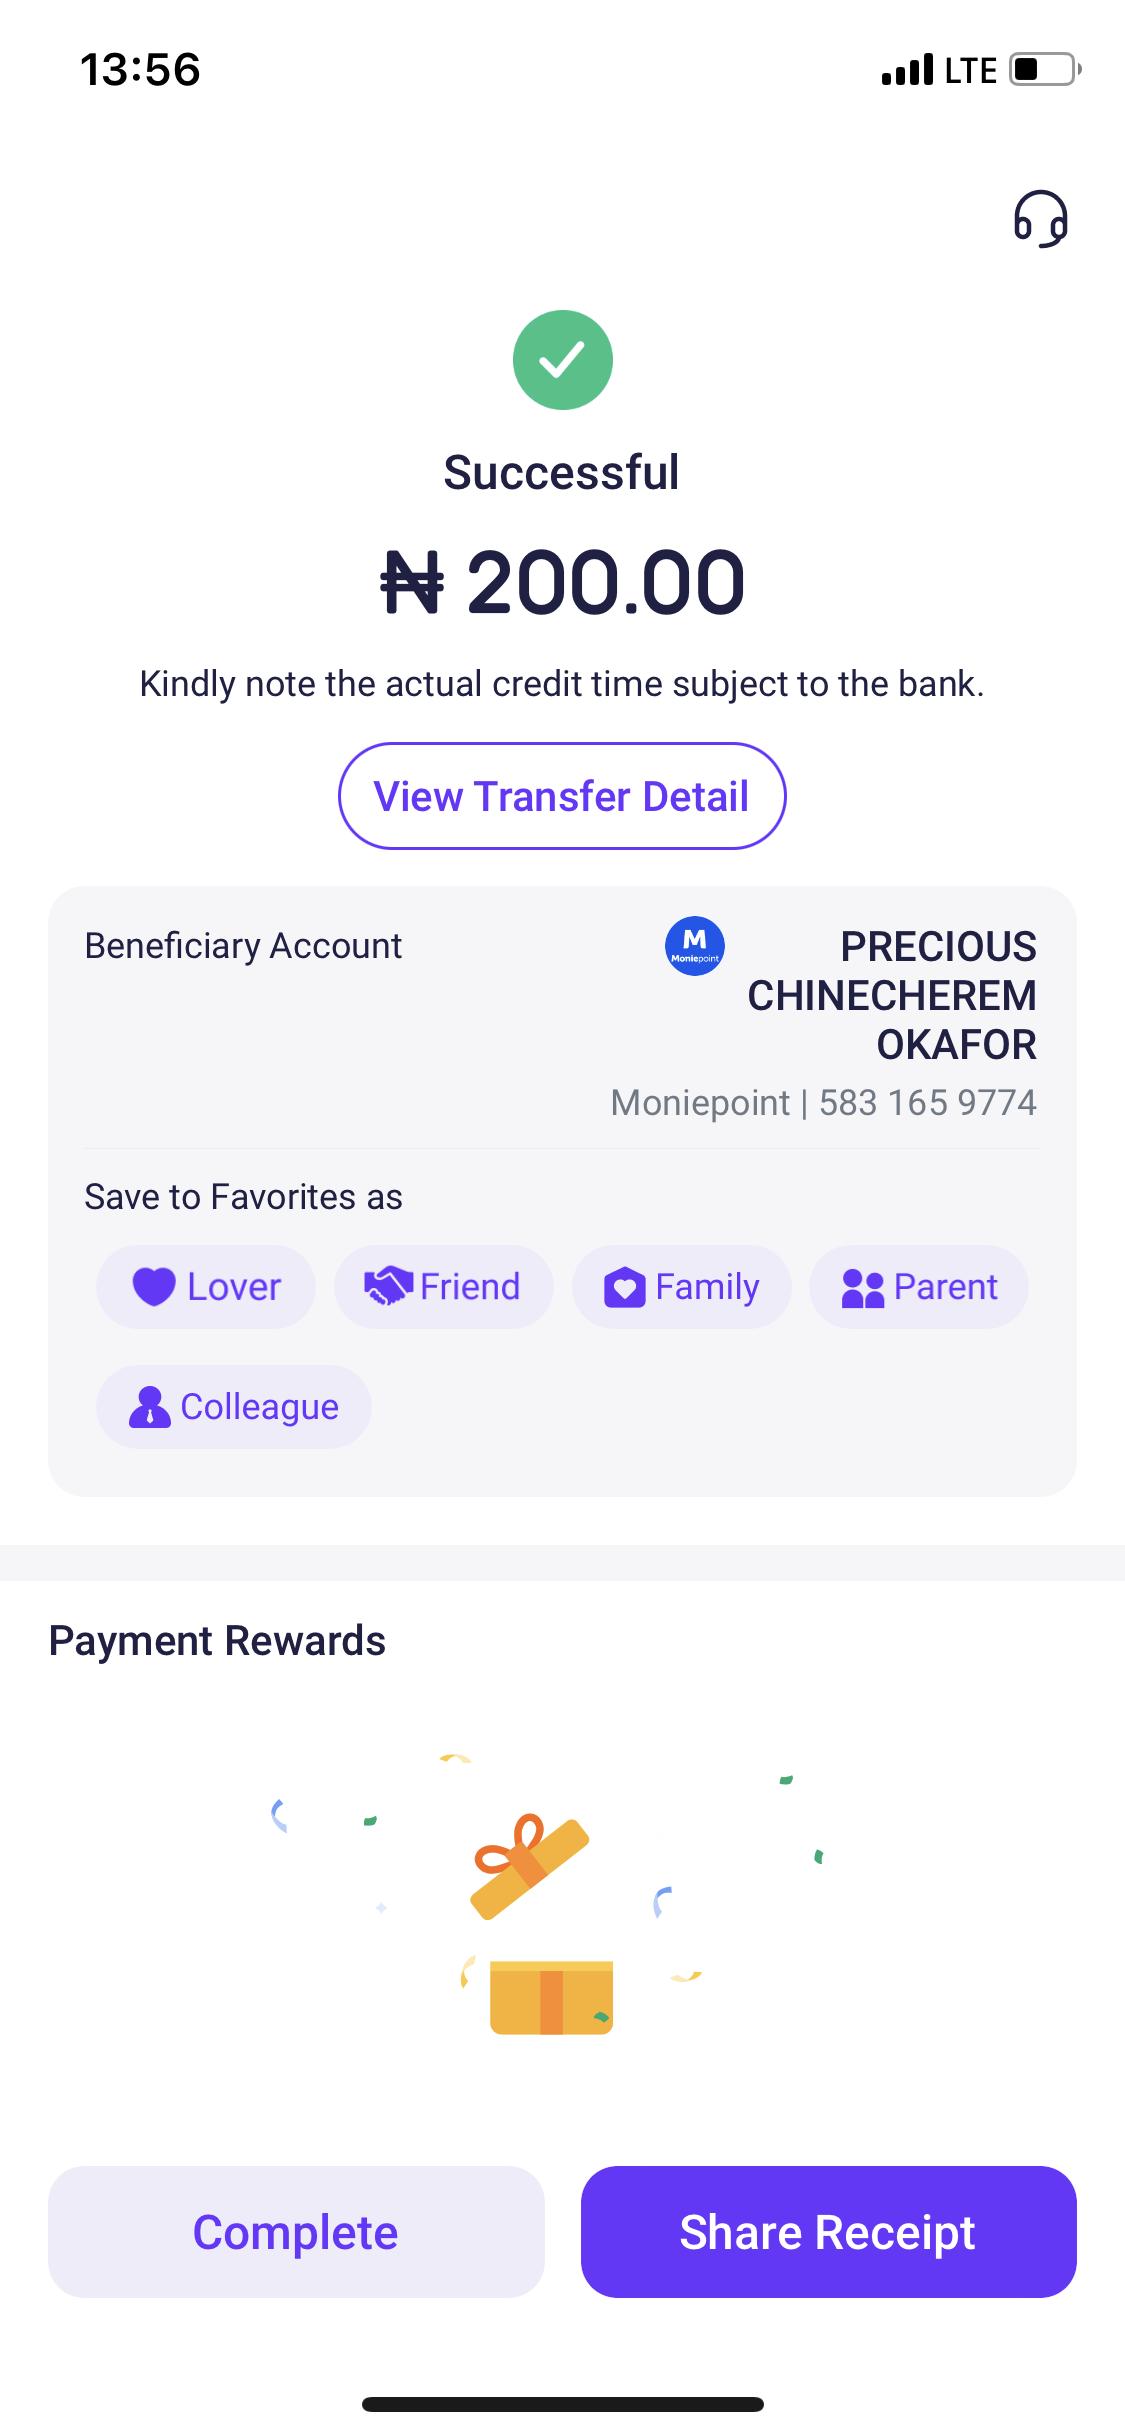Tap the green success checkmark icon
Image resolution: width=1125 pixels, height=2436 pixels.
(x=562, y=360)
